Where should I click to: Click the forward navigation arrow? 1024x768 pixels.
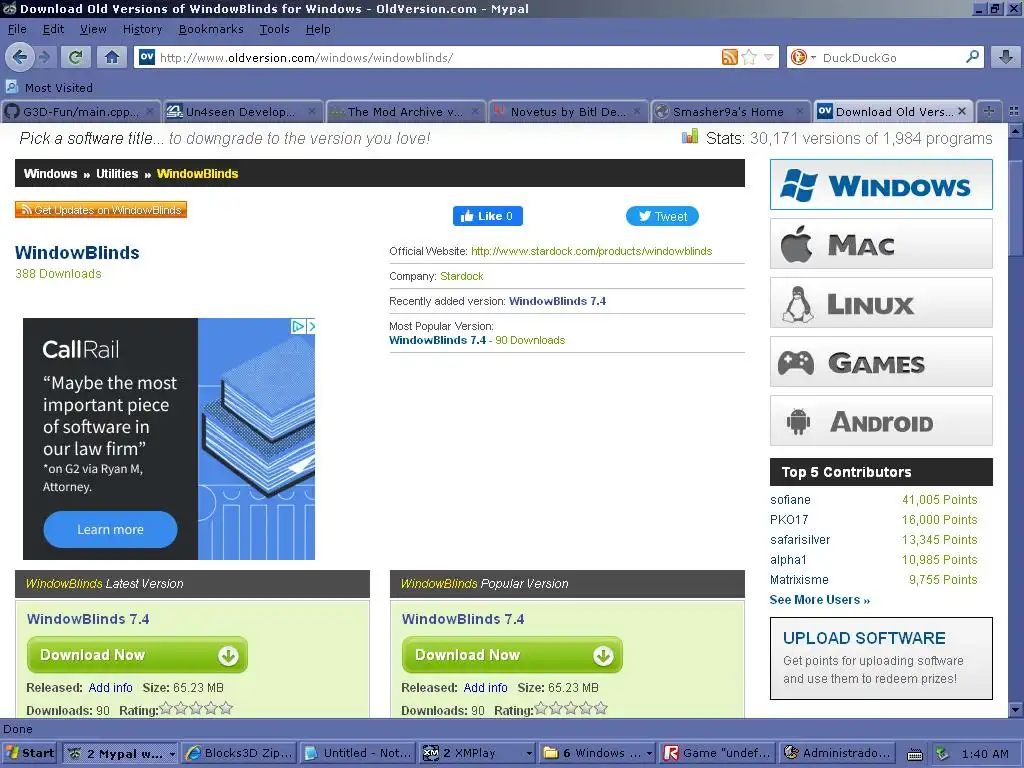[x=44, y=57]
